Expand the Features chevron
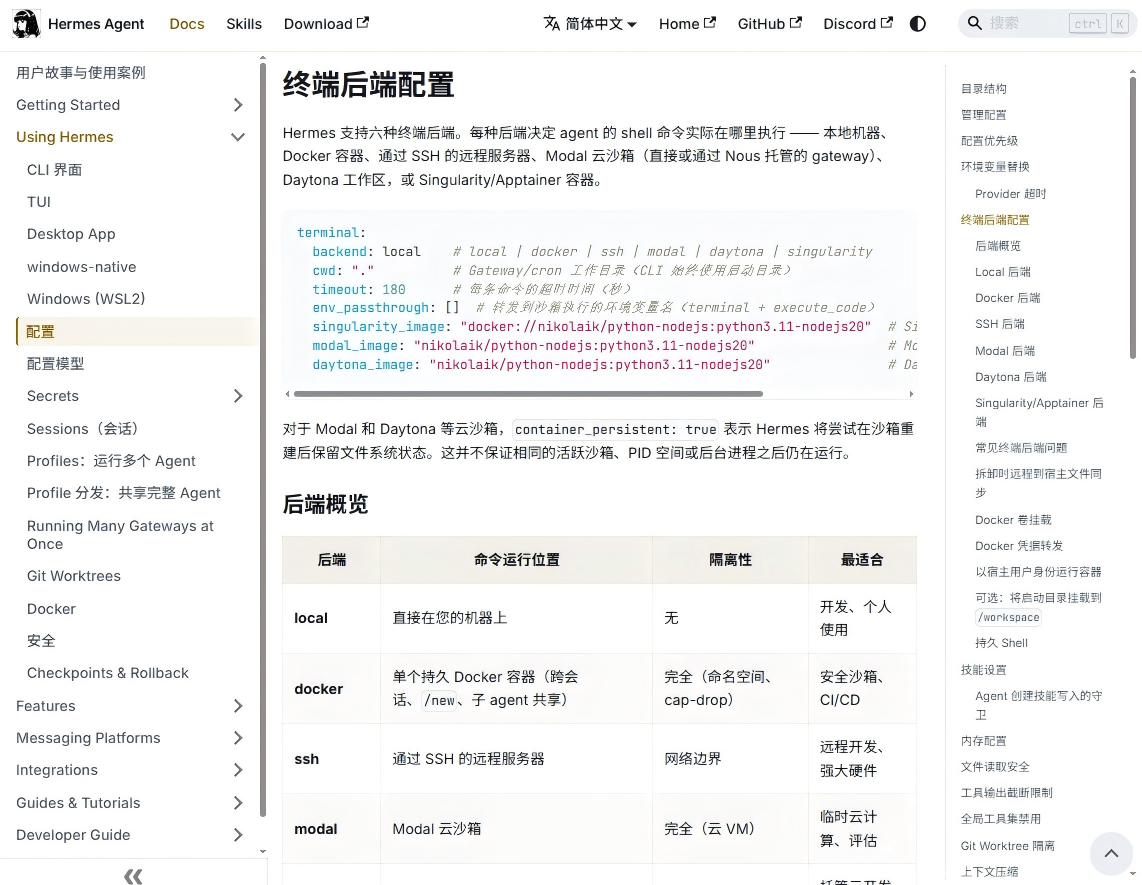Viewport: 1142px width, 885px height. (238, 706)
